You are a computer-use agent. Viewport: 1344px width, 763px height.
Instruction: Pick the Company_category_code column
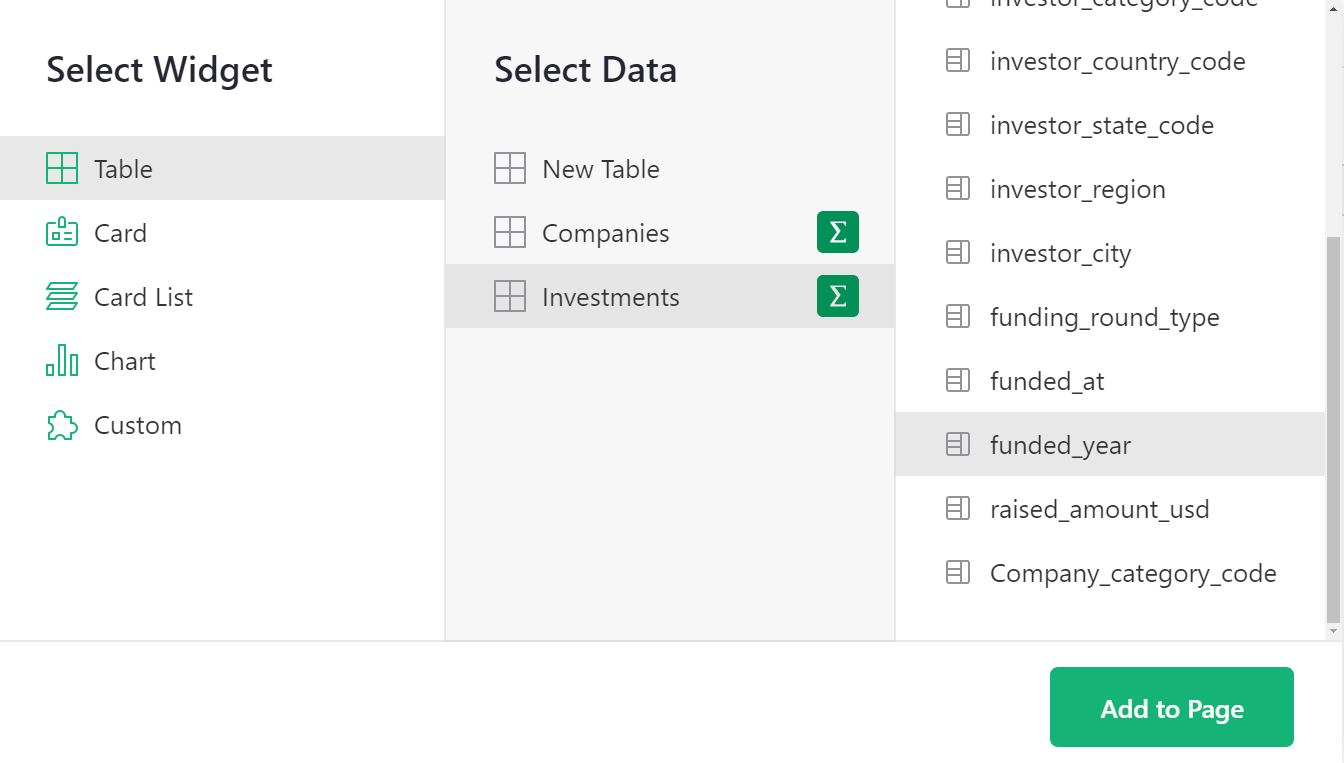click(1132, 573)
